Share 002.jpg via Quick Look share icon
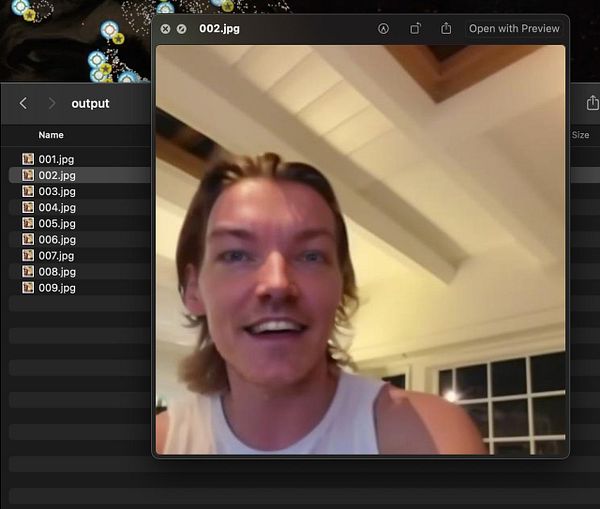Screen dimensions: 600x509 click(x=446, y=28)
